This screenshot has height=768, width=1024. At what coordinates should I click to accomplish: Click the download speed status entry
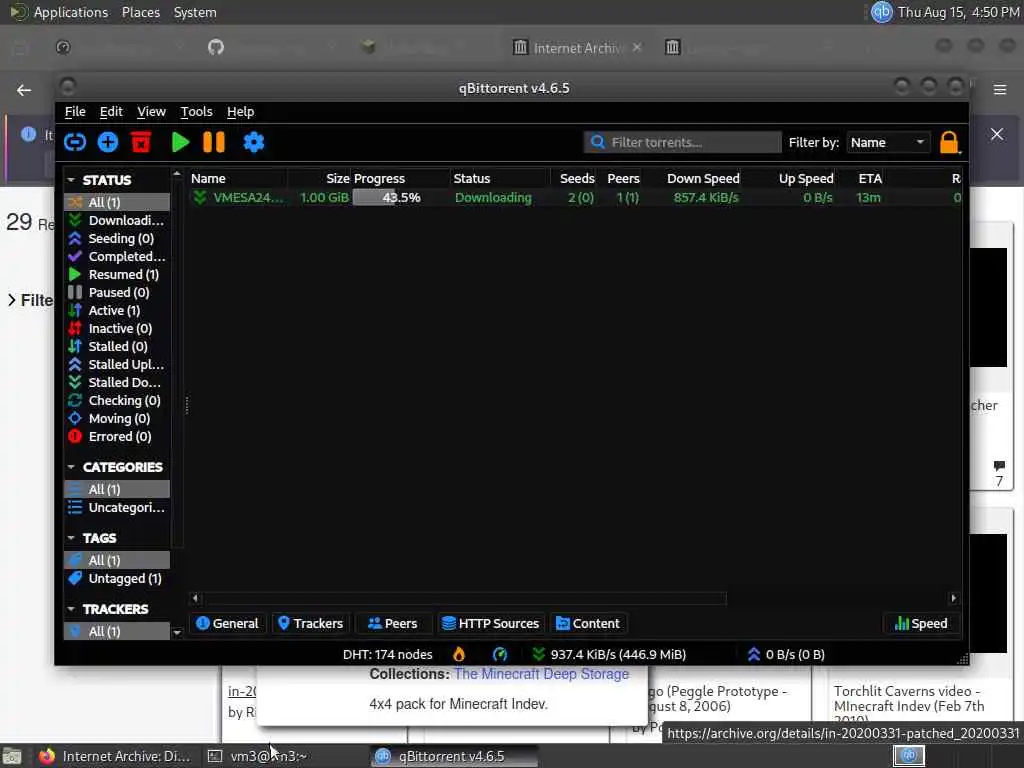point(609,654)
